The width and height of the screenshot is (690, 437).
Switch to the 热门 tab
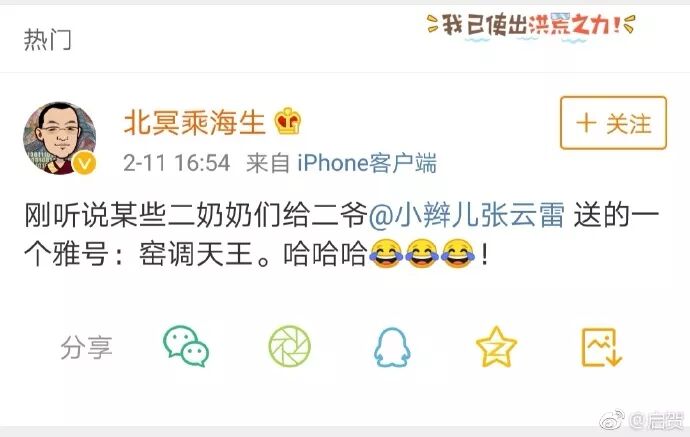point(47,40)
